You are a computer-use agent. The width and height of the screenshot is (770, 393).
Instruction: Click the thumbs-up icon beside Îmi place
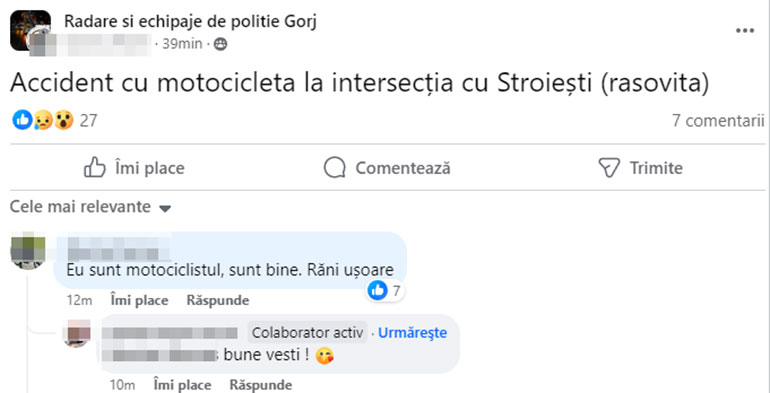point(95,168)
